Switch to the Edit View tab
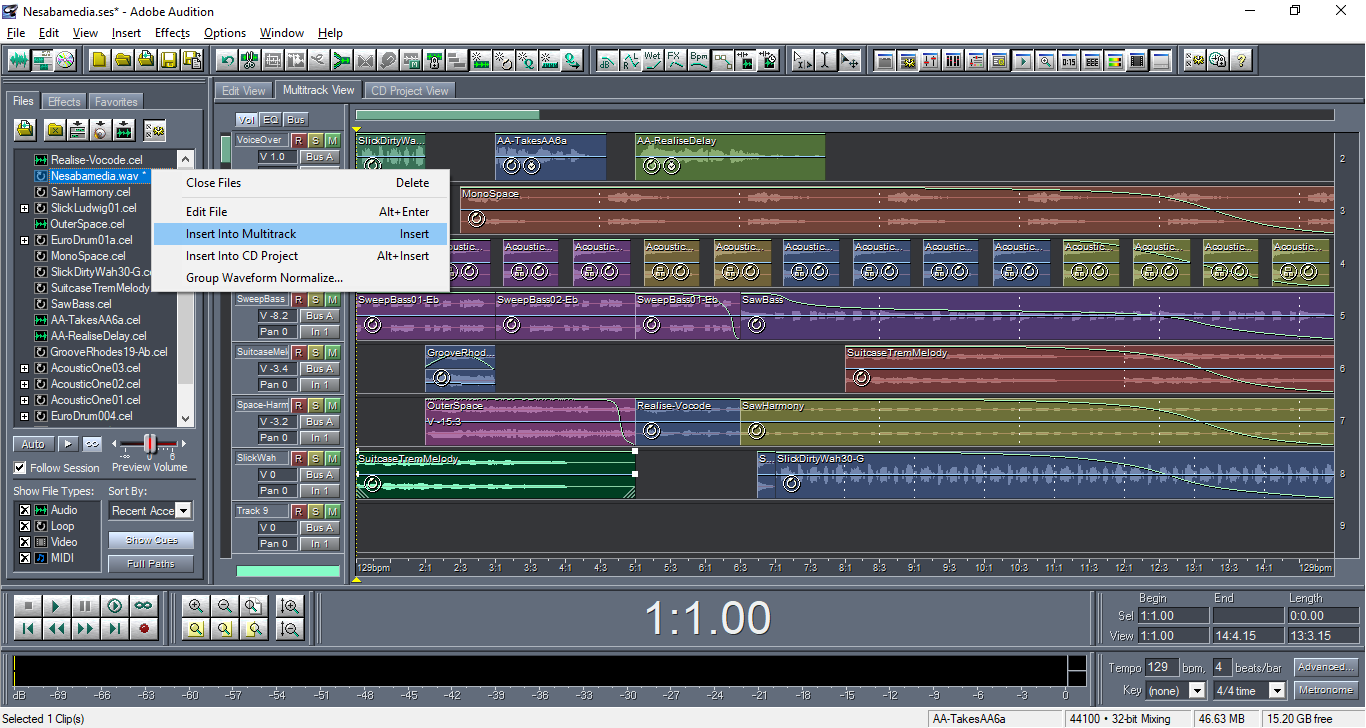1366x728 pixels. 243,90
